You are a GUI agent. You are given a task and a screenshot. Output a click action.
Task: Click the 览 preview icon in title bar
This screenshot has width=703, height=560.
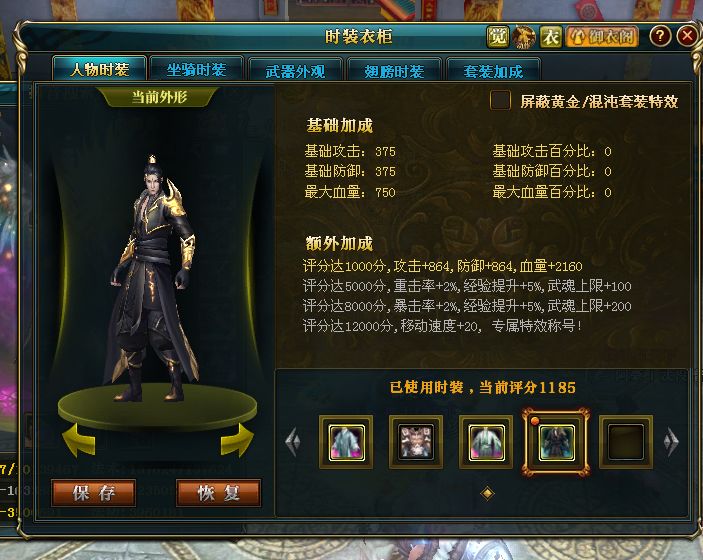coord(498,37)
